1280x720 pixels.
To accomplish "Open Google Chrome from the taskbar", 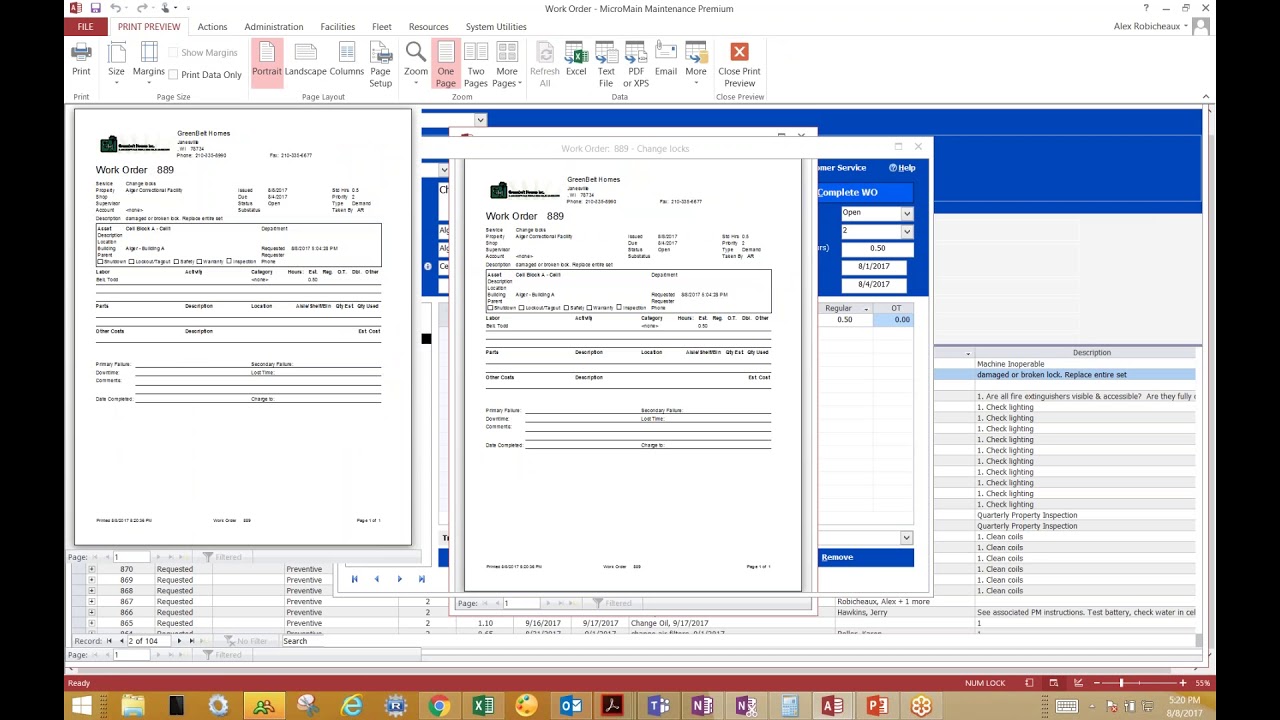I will pos(439,707).
